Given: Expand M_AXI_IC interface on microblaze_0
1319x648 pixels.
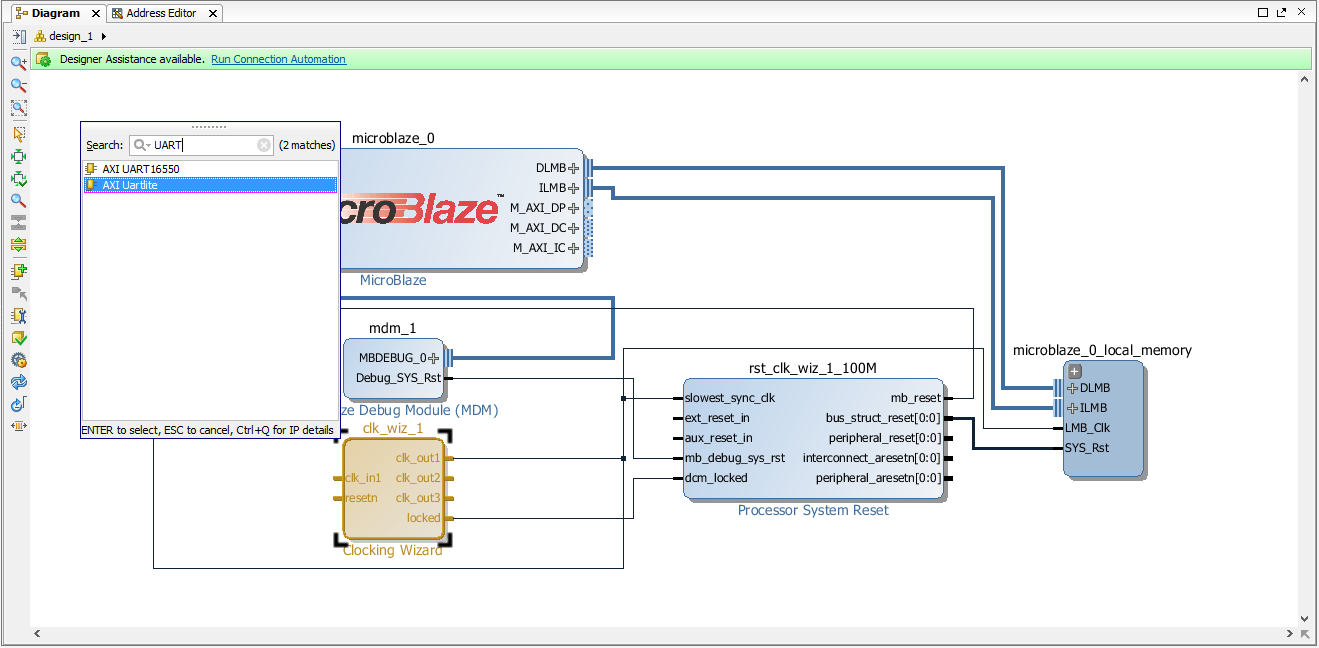Looking at the screenshot, I should click(574, 248).
